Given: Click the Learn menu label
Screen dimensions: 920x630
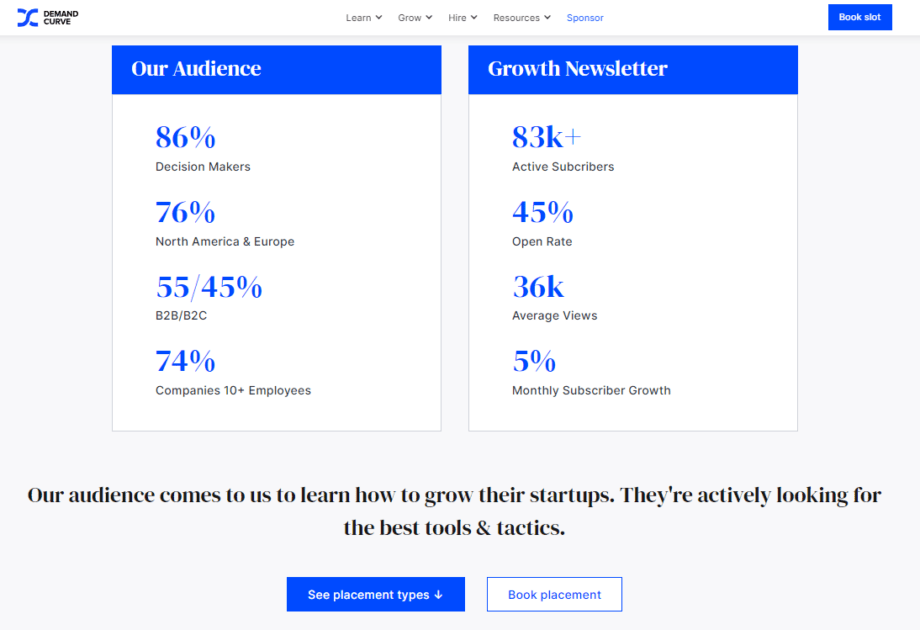Looking at the screenshot, I should pyautogui.click(x=357, y=17).
